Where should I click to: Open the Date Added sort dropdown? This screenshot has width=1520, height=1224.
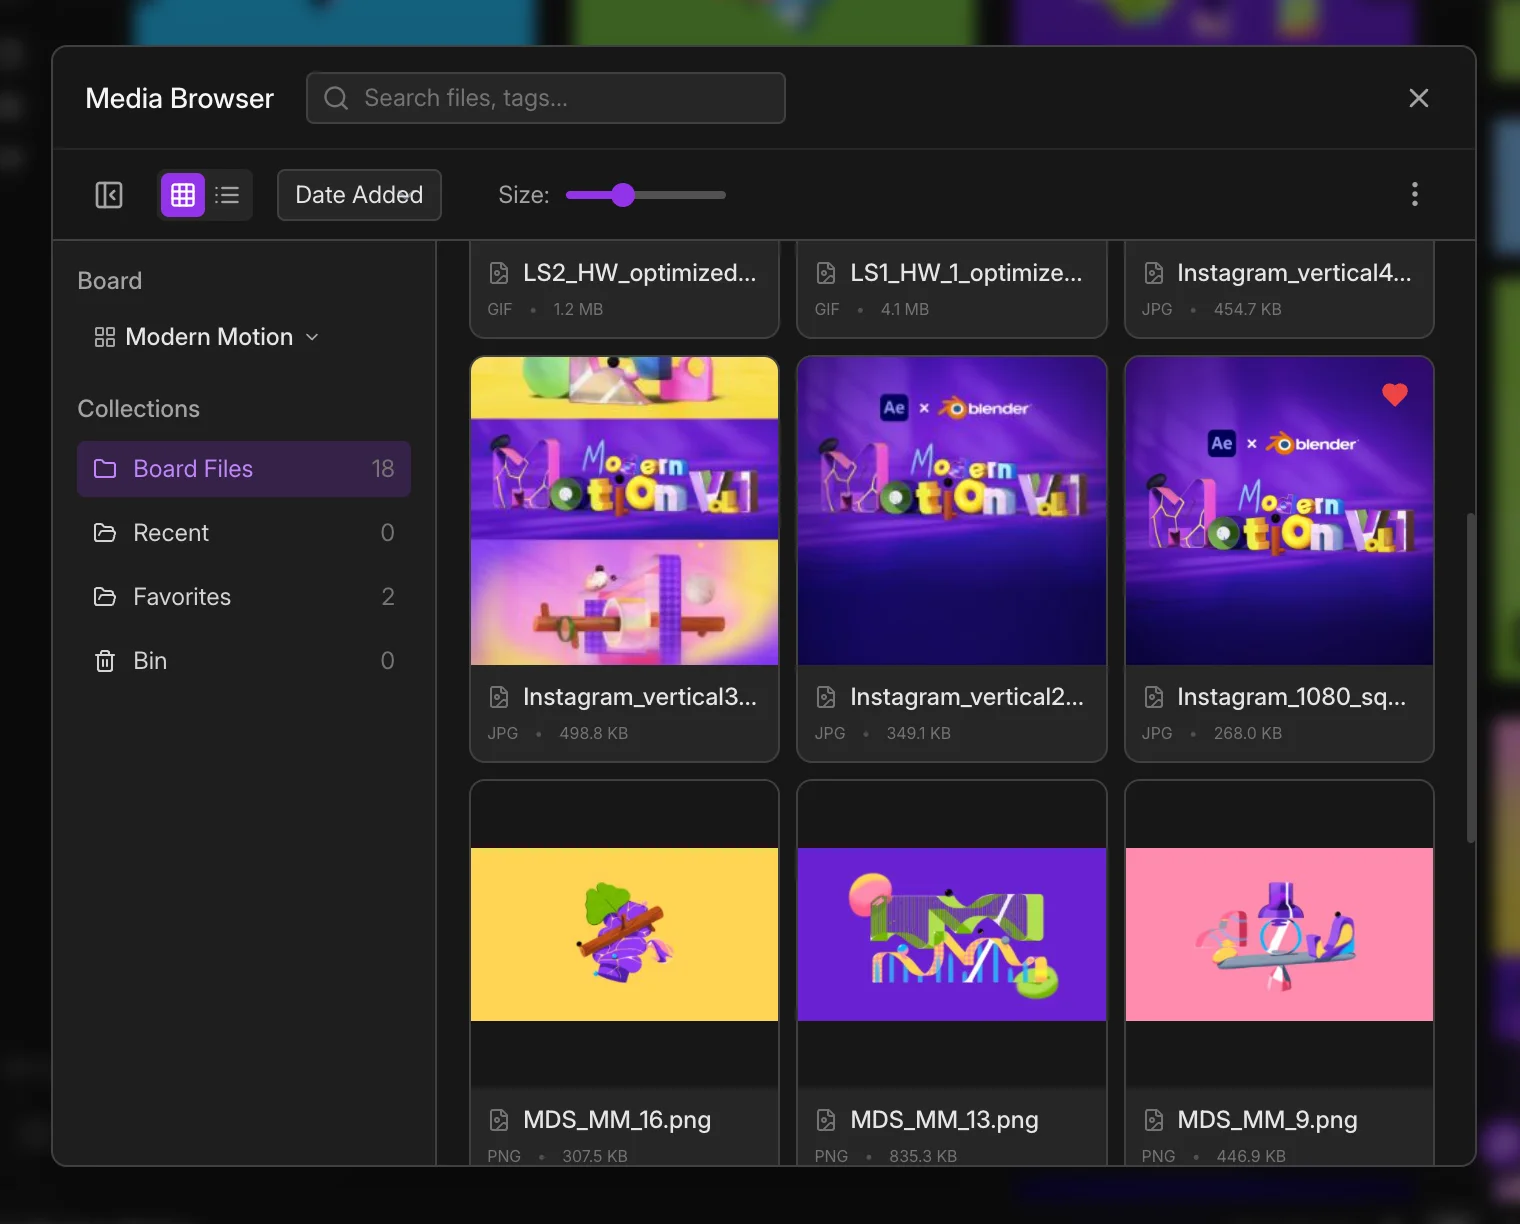(x=359, y=195)
